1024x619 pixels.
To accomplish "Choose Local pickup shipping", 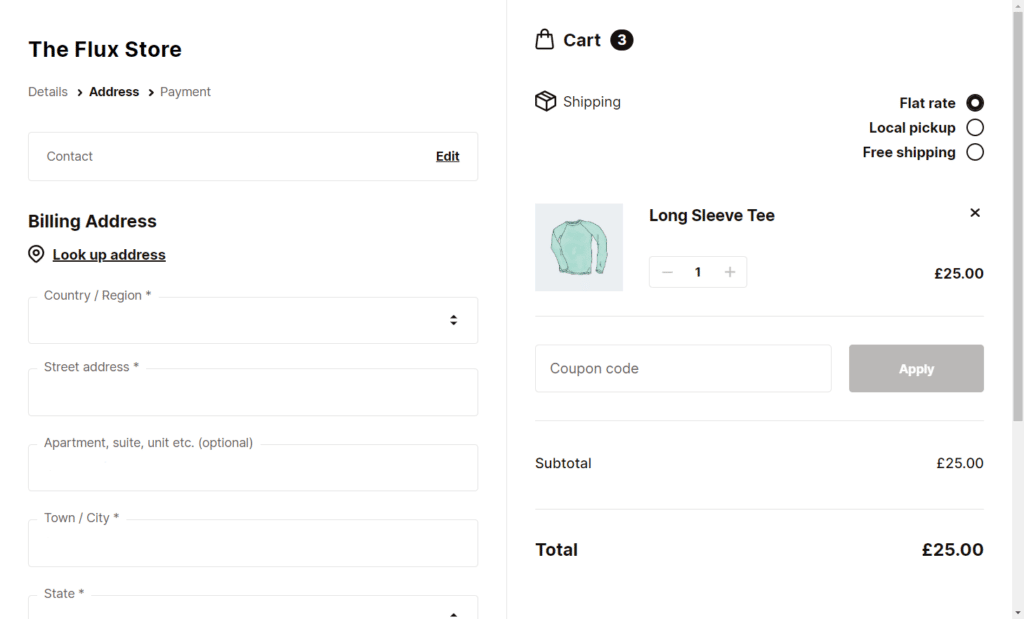I will pyautogui.click(x=975, y=128).
